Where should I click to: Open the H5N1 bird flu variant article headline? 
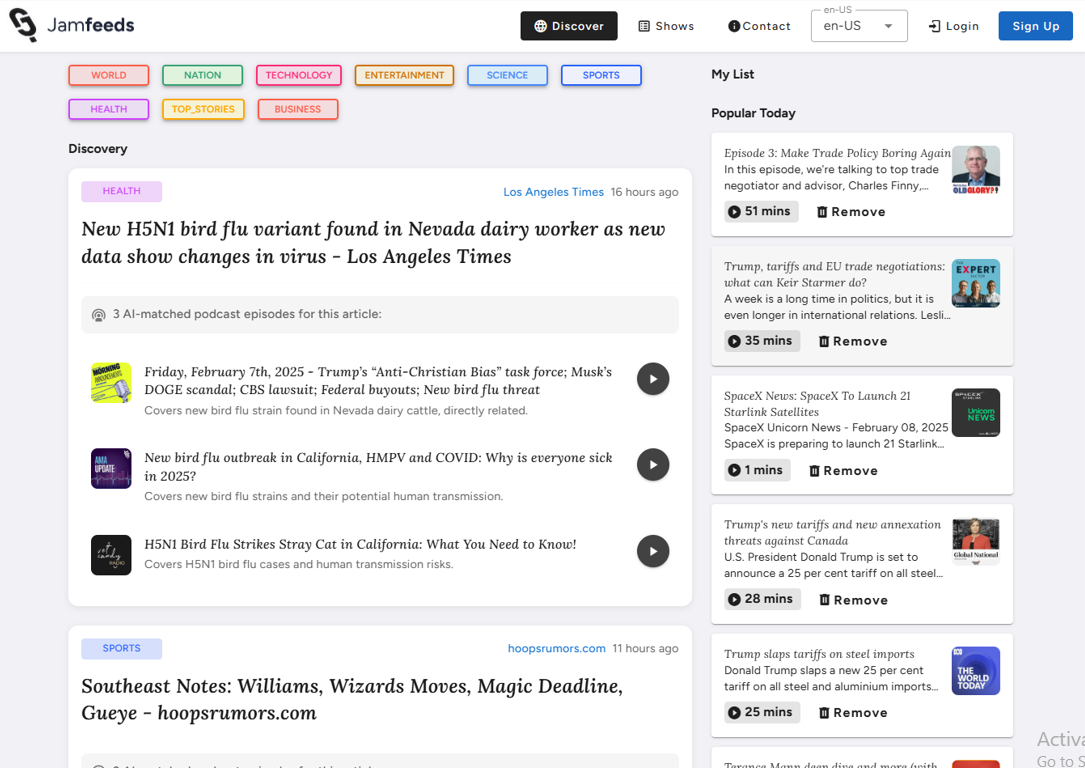pos(374,243)
